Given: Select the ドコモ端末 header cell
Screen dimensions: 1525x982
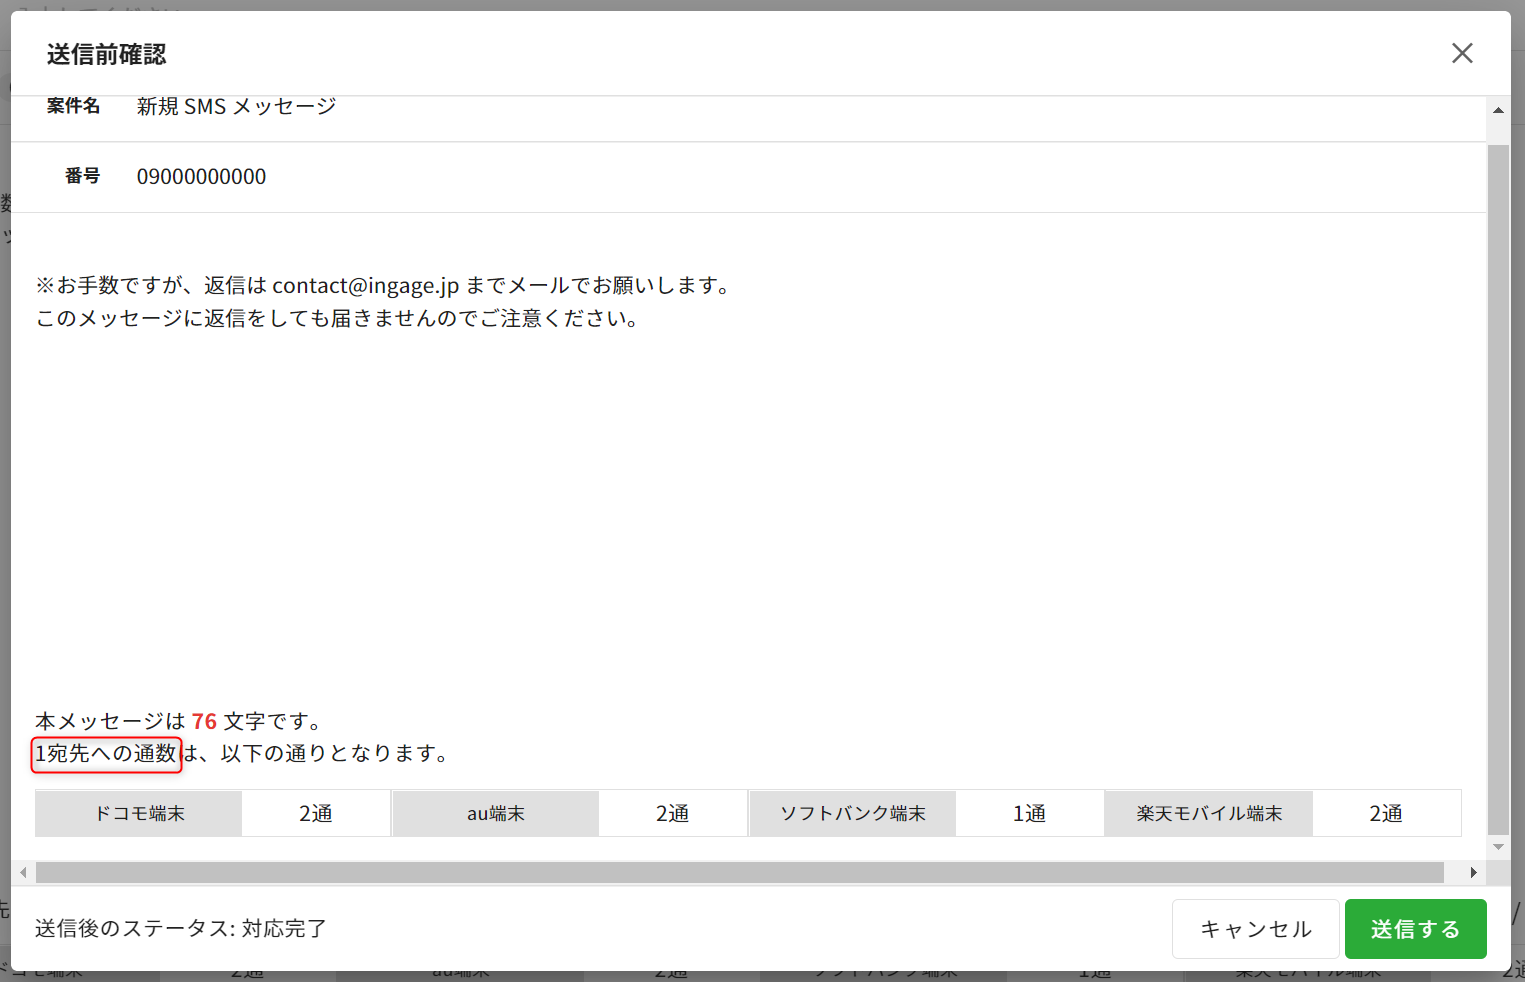Looking at the screenshot, I should point(139,814).
